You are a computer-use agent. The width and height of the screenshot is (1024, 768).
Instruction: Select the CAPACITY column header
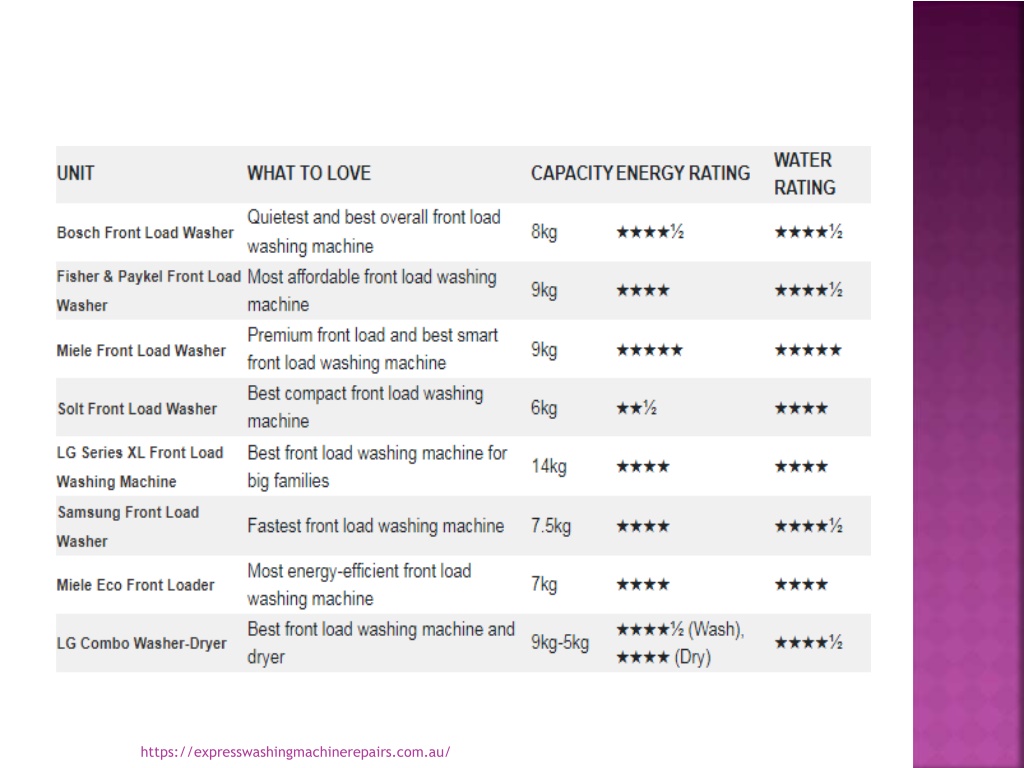[571, 173]
